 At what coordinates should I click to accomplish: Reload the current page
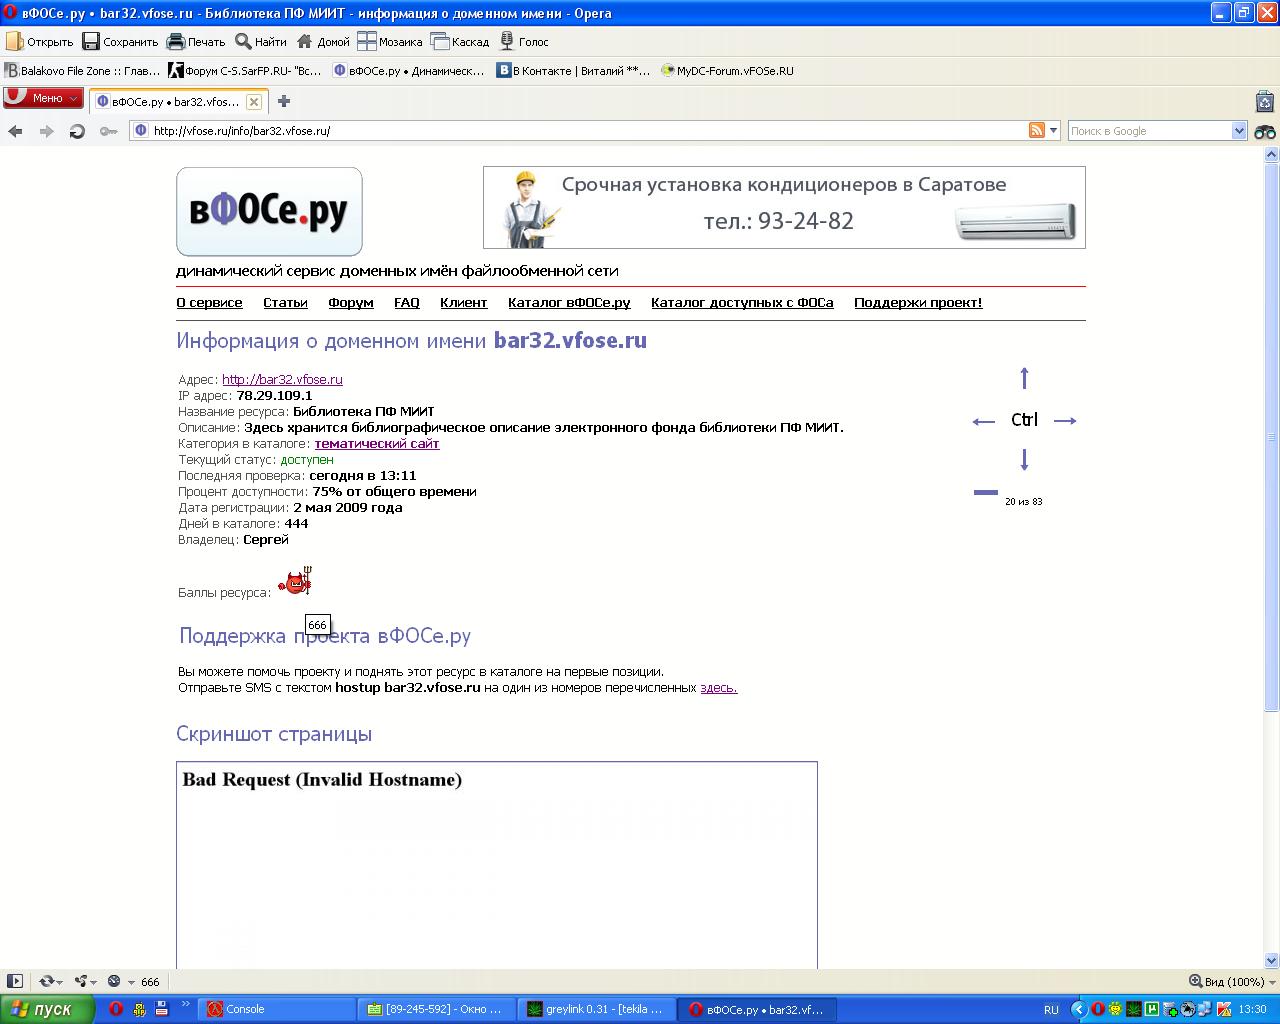[77, 131]
